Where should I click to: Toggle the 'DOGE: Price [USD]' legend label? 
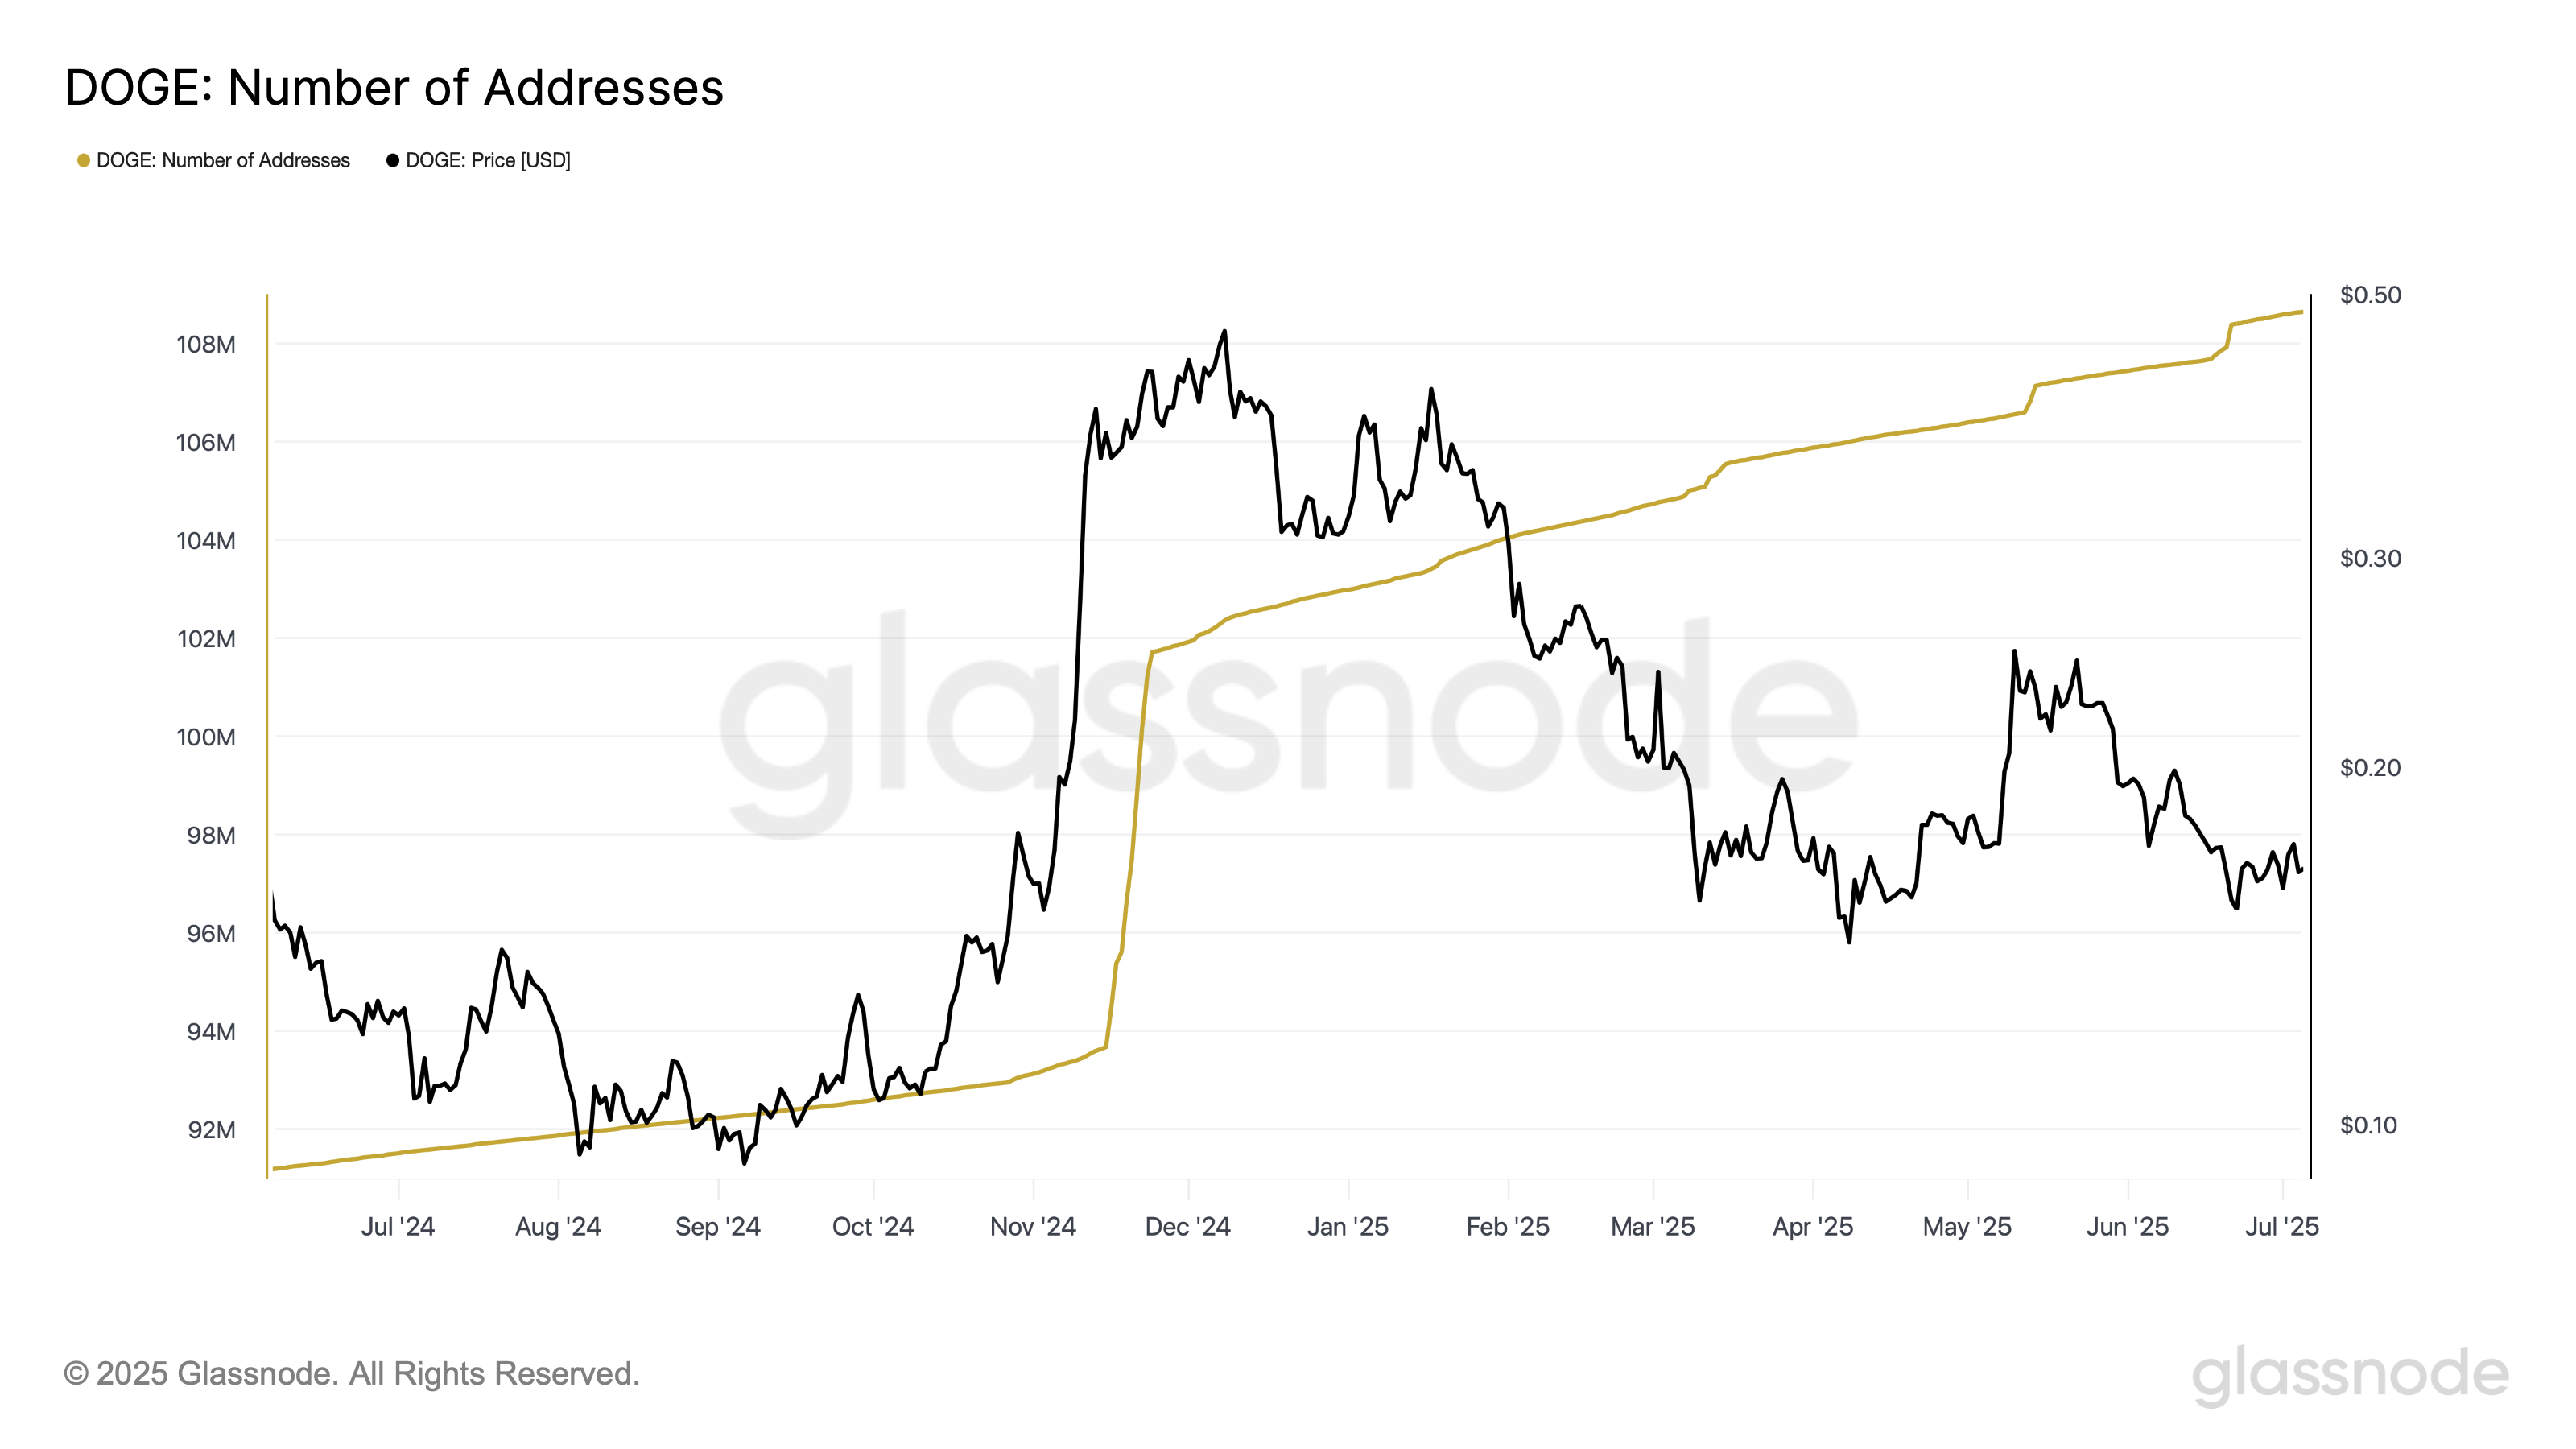(x=488, y=161)
